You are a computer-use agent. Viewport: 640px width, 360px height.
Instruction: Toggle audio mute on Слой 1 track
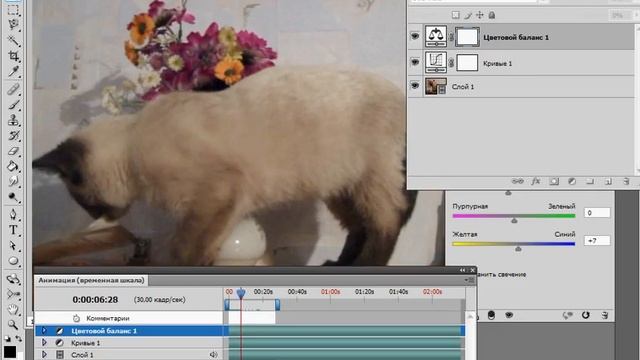(213, 355)
